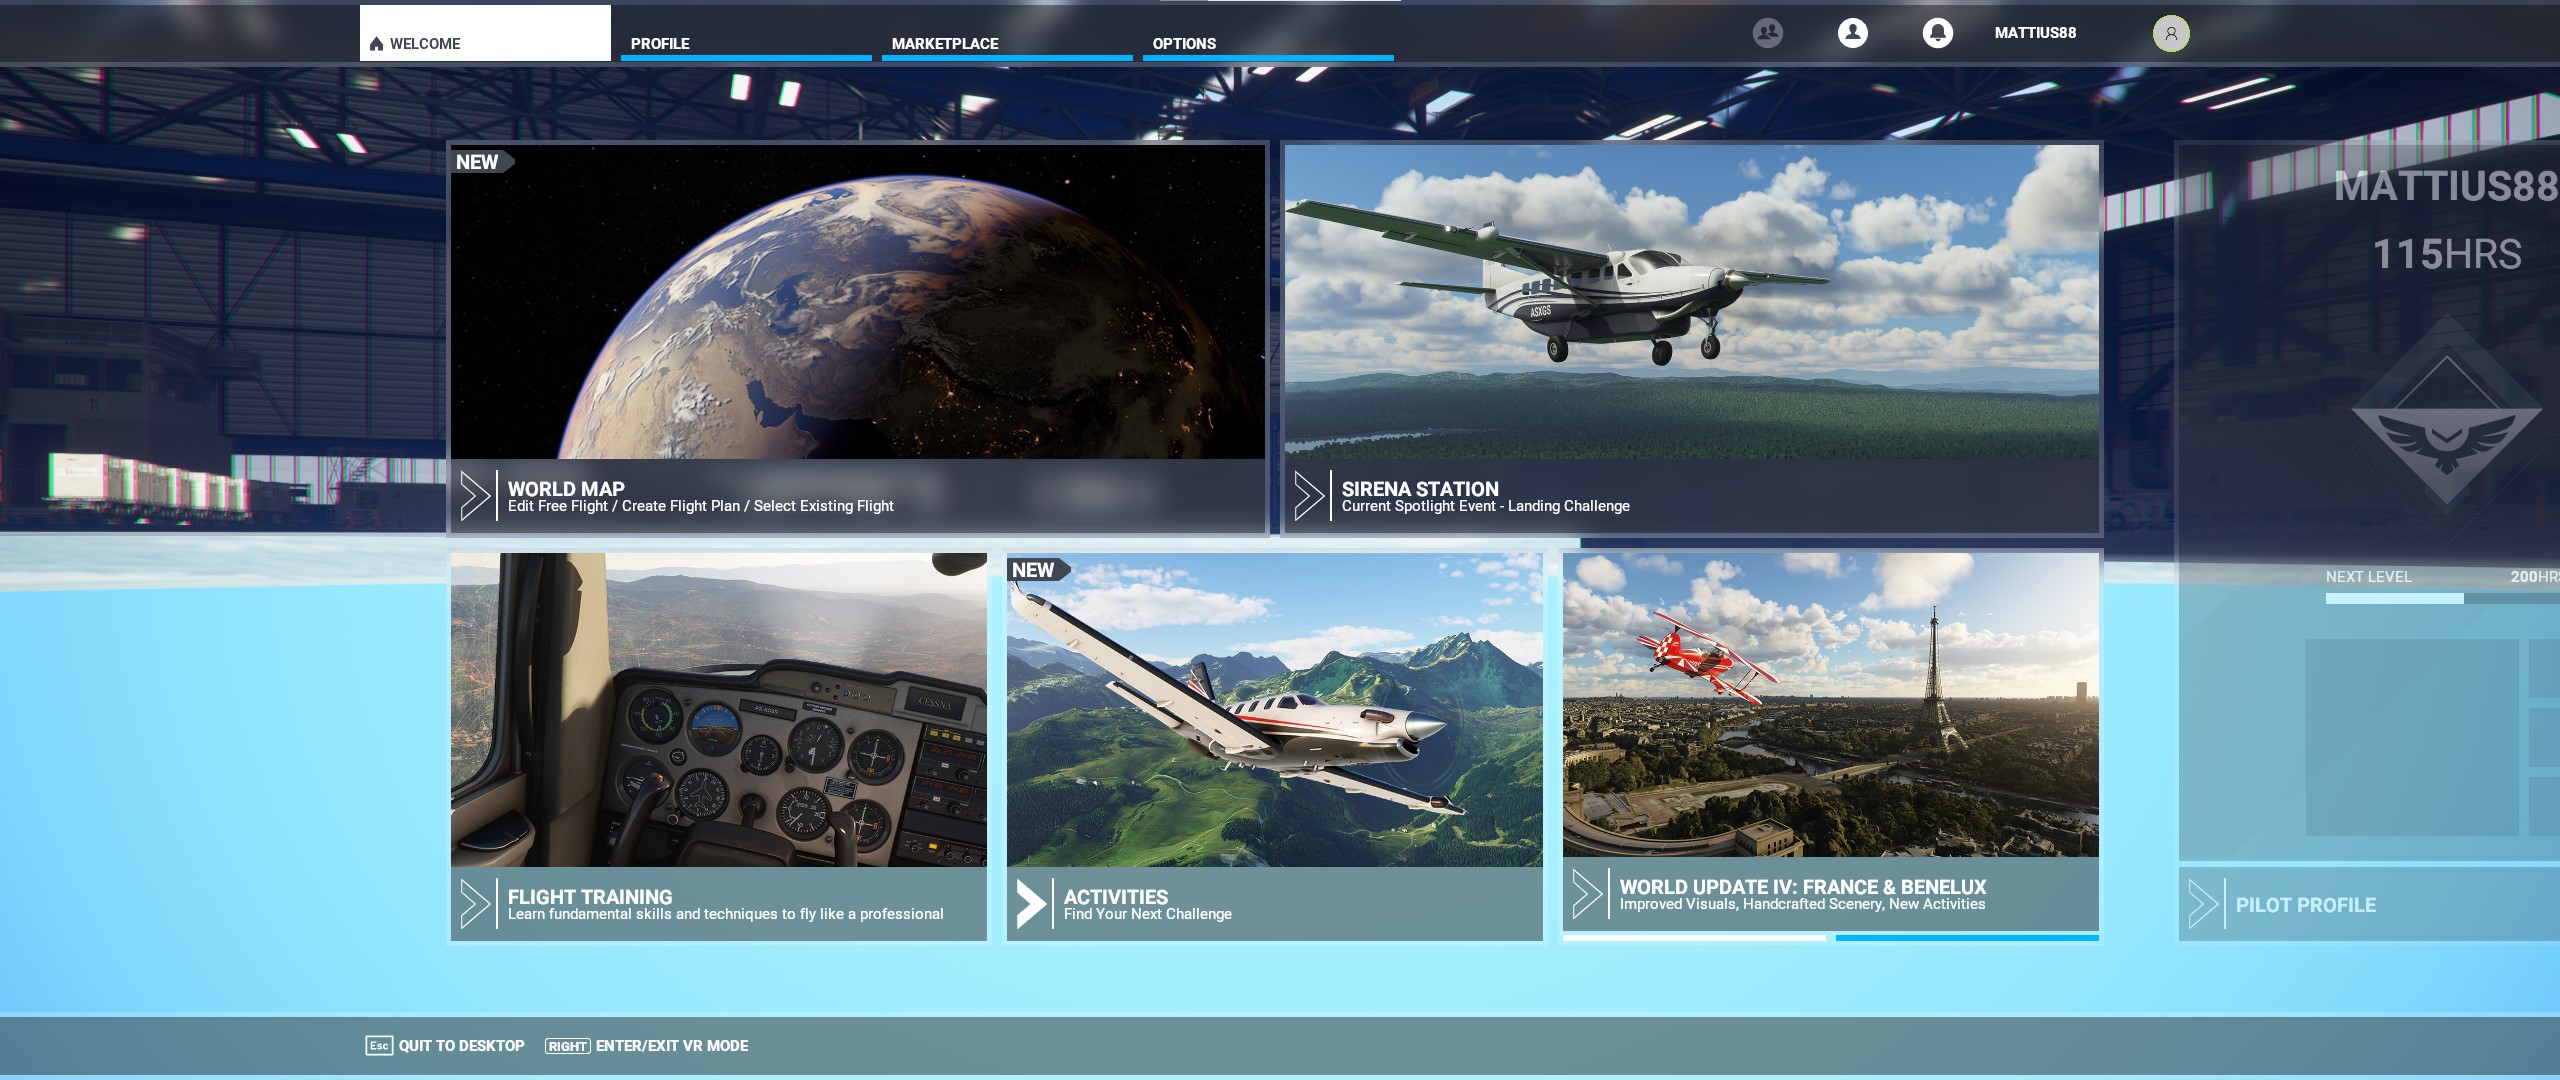Click the Flight Training chevron arrow

(x=474, y=904)
